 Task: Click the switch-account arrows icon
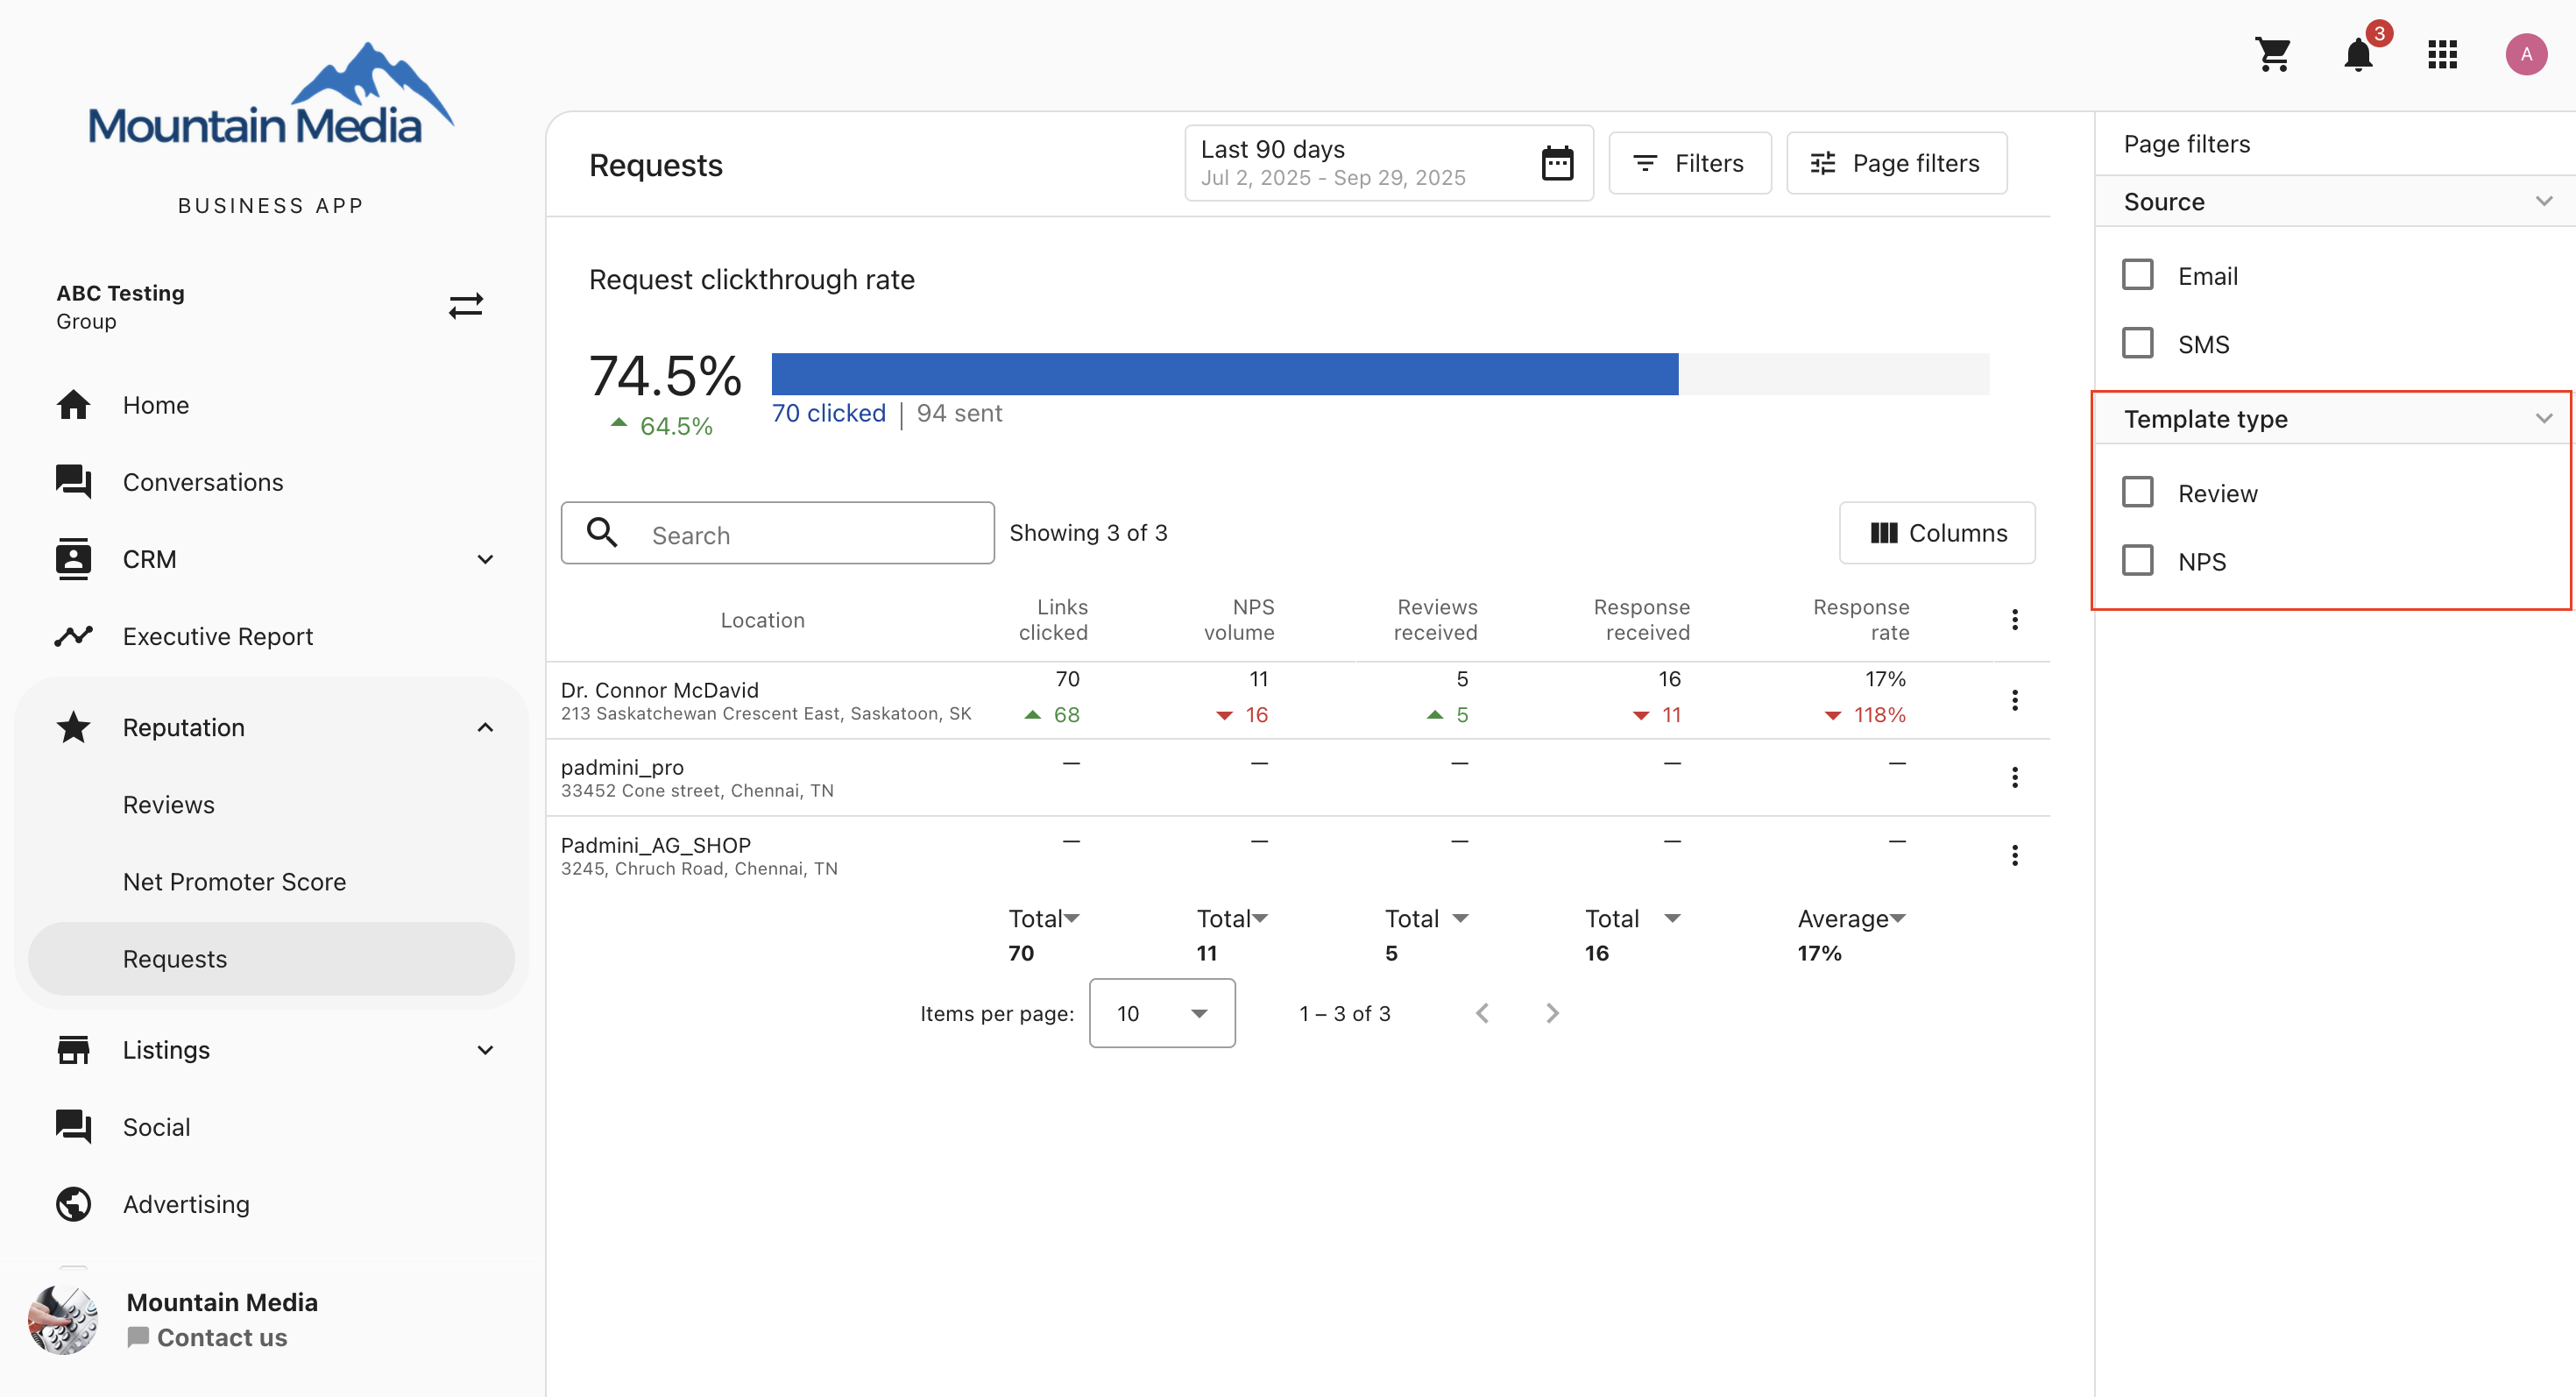click(x=466, y=306)
